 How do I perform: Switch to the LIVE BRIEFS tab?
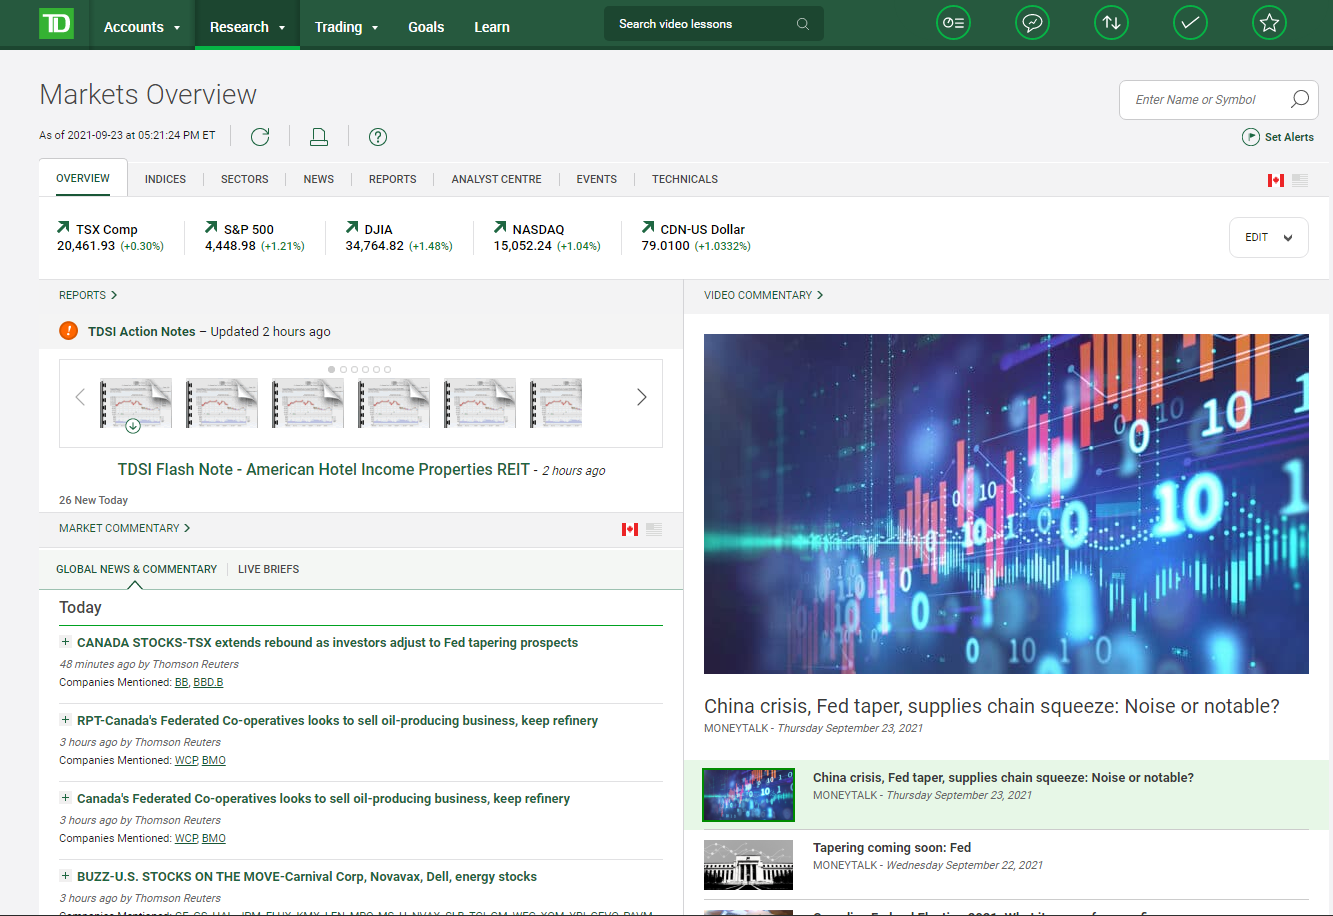pos(268,569)
